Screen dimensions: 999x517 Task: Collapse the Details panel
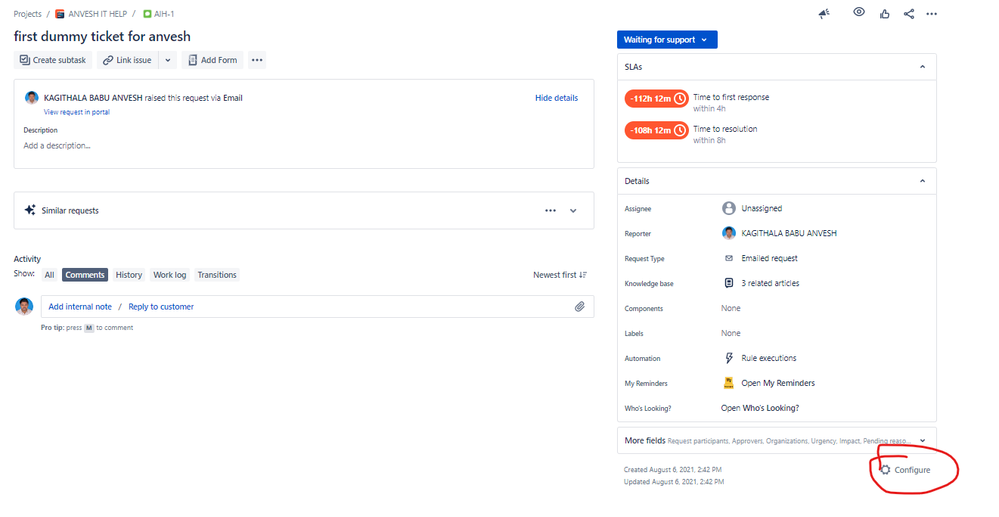click(x=922, y=181)
